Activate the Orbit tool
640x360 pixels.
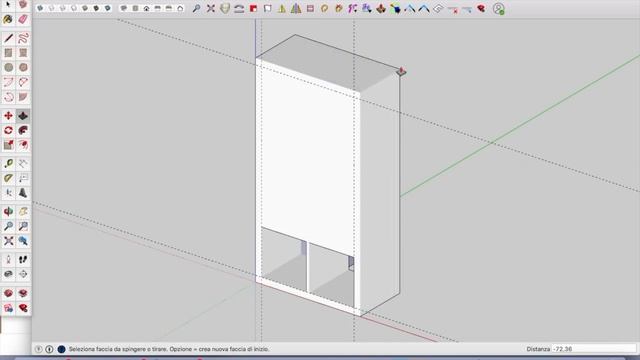coord(8,212)
